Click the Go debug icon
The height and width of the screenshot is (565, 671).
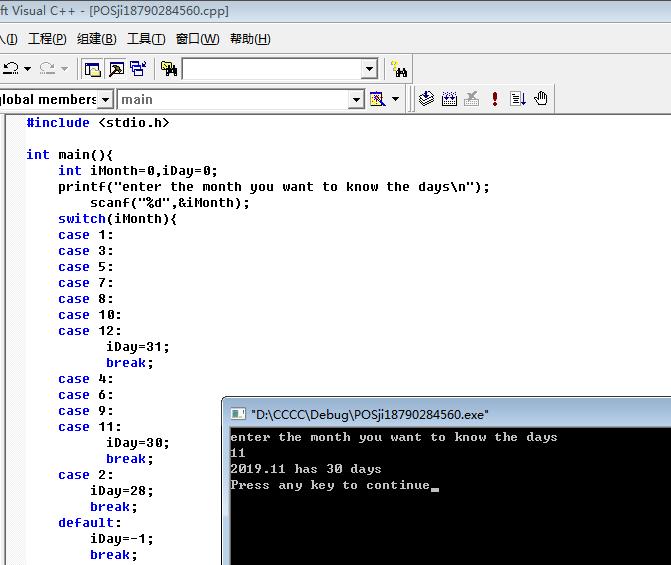tap(518, 99)
